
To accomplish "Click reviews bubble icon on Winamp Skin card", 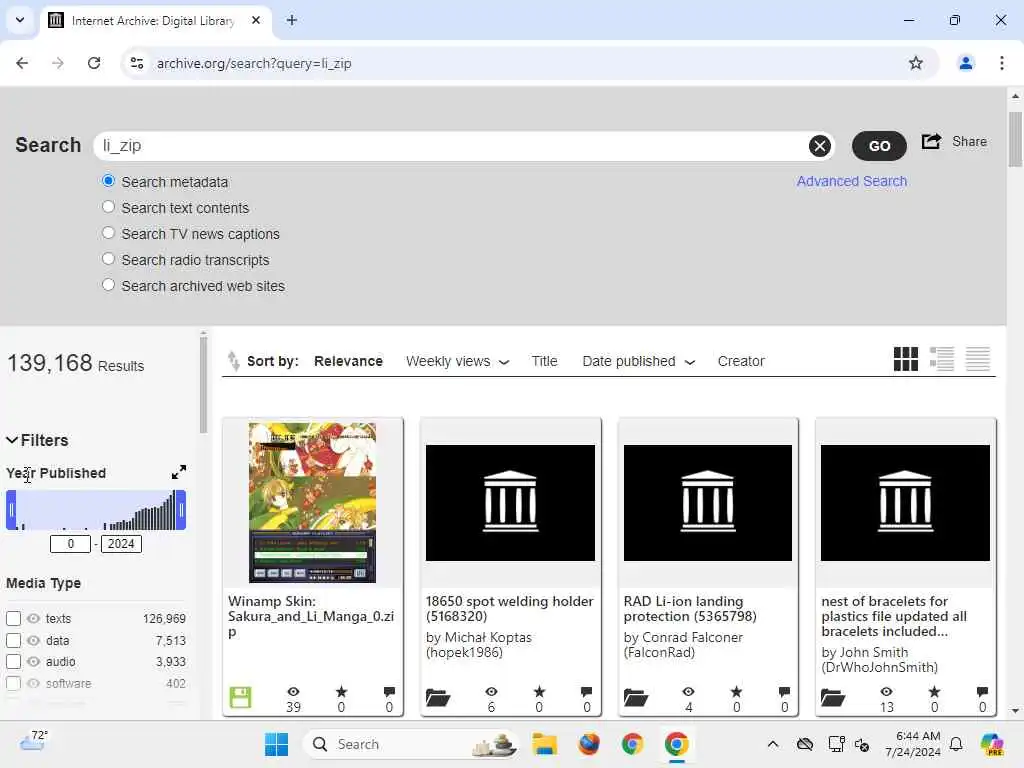I will (x=389, y=692).
